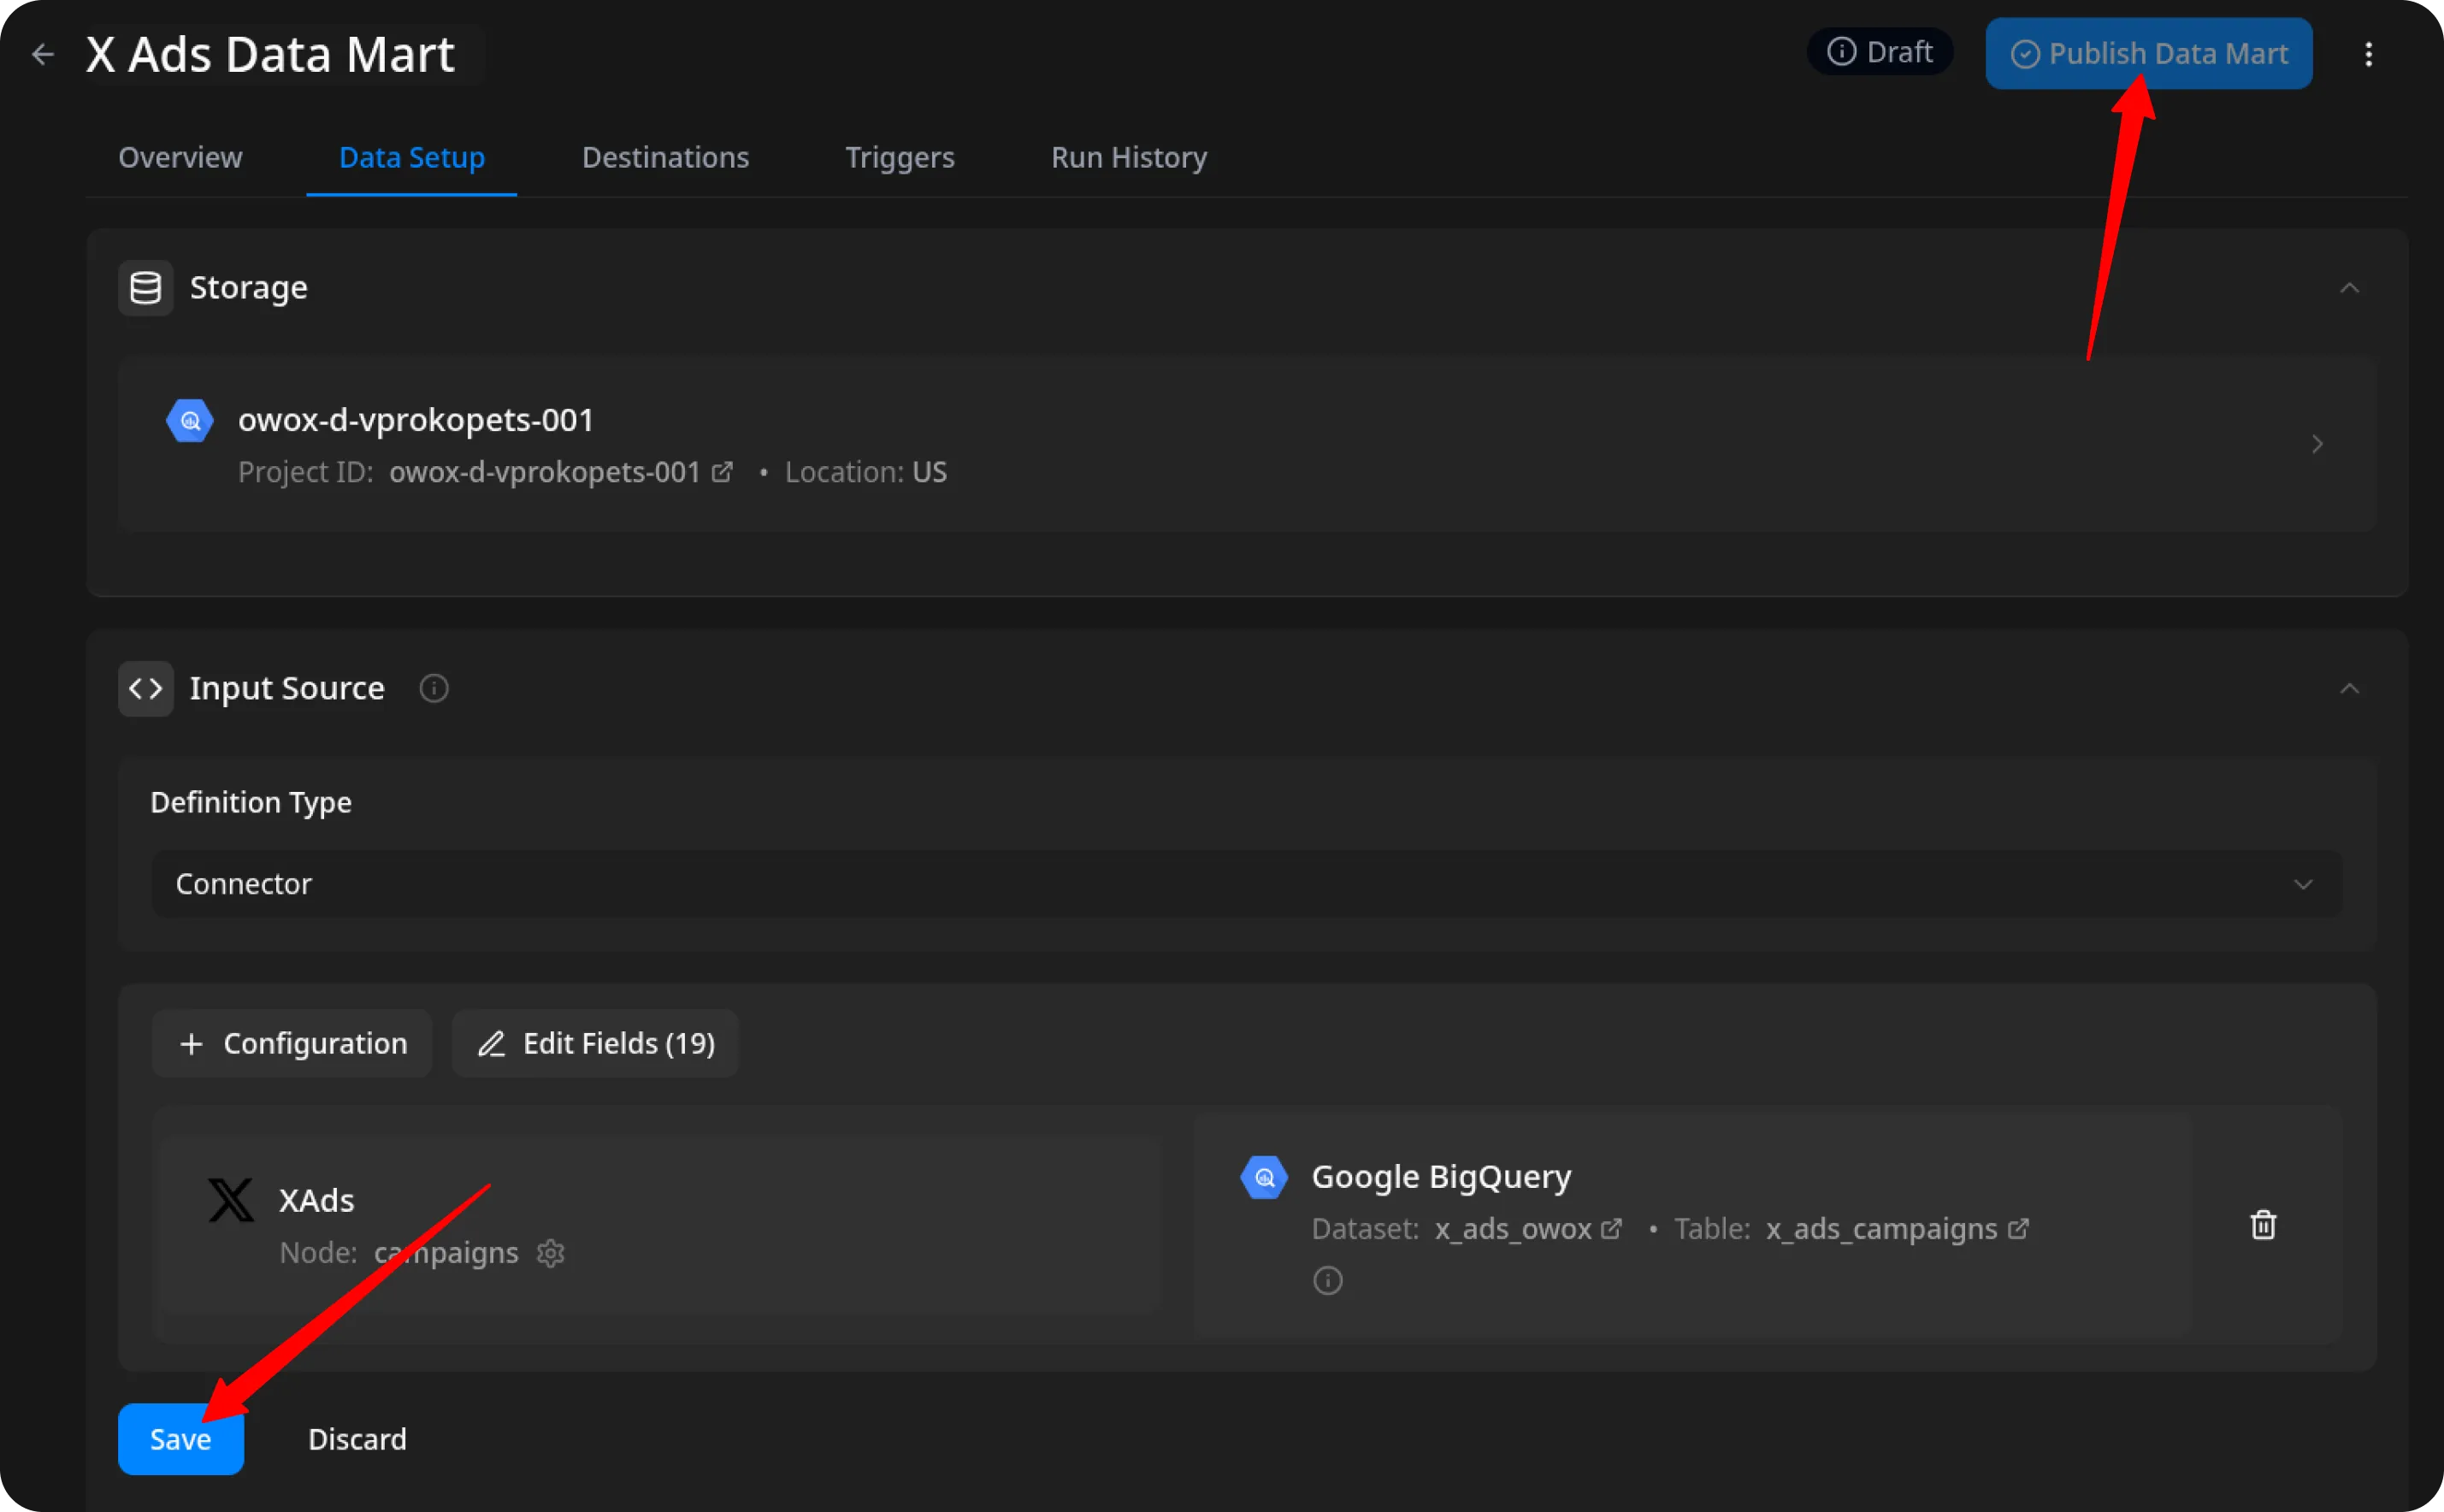2444x1512 pixels.
Task: Click the X Ads Data Mart title field
Action: point(270,54)
